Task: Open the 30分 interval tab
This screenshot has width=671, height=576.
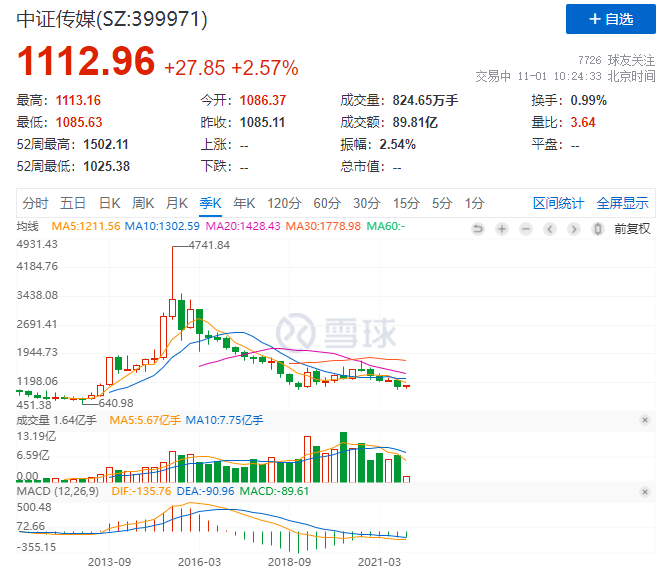Action: point(367,203)
